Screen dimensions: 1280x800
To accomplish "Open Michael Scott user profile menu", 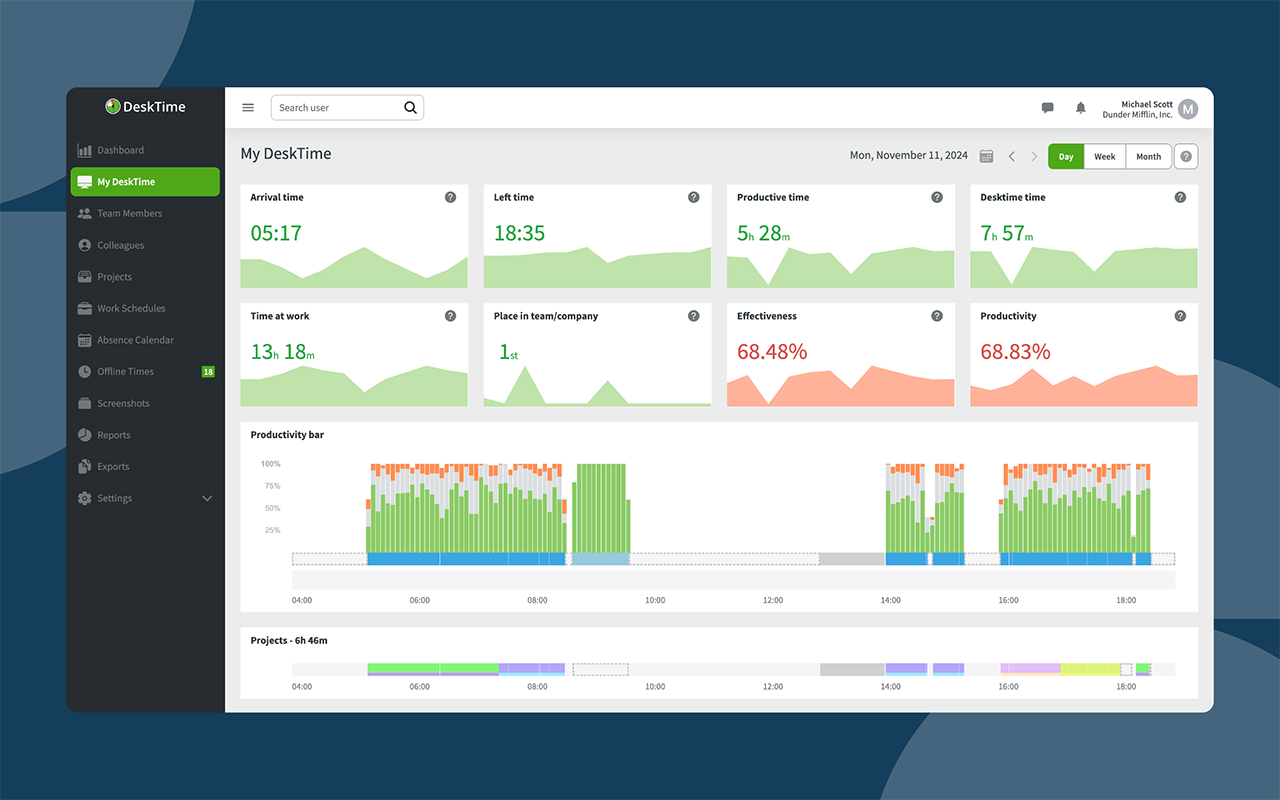I will click(1187, 109).
